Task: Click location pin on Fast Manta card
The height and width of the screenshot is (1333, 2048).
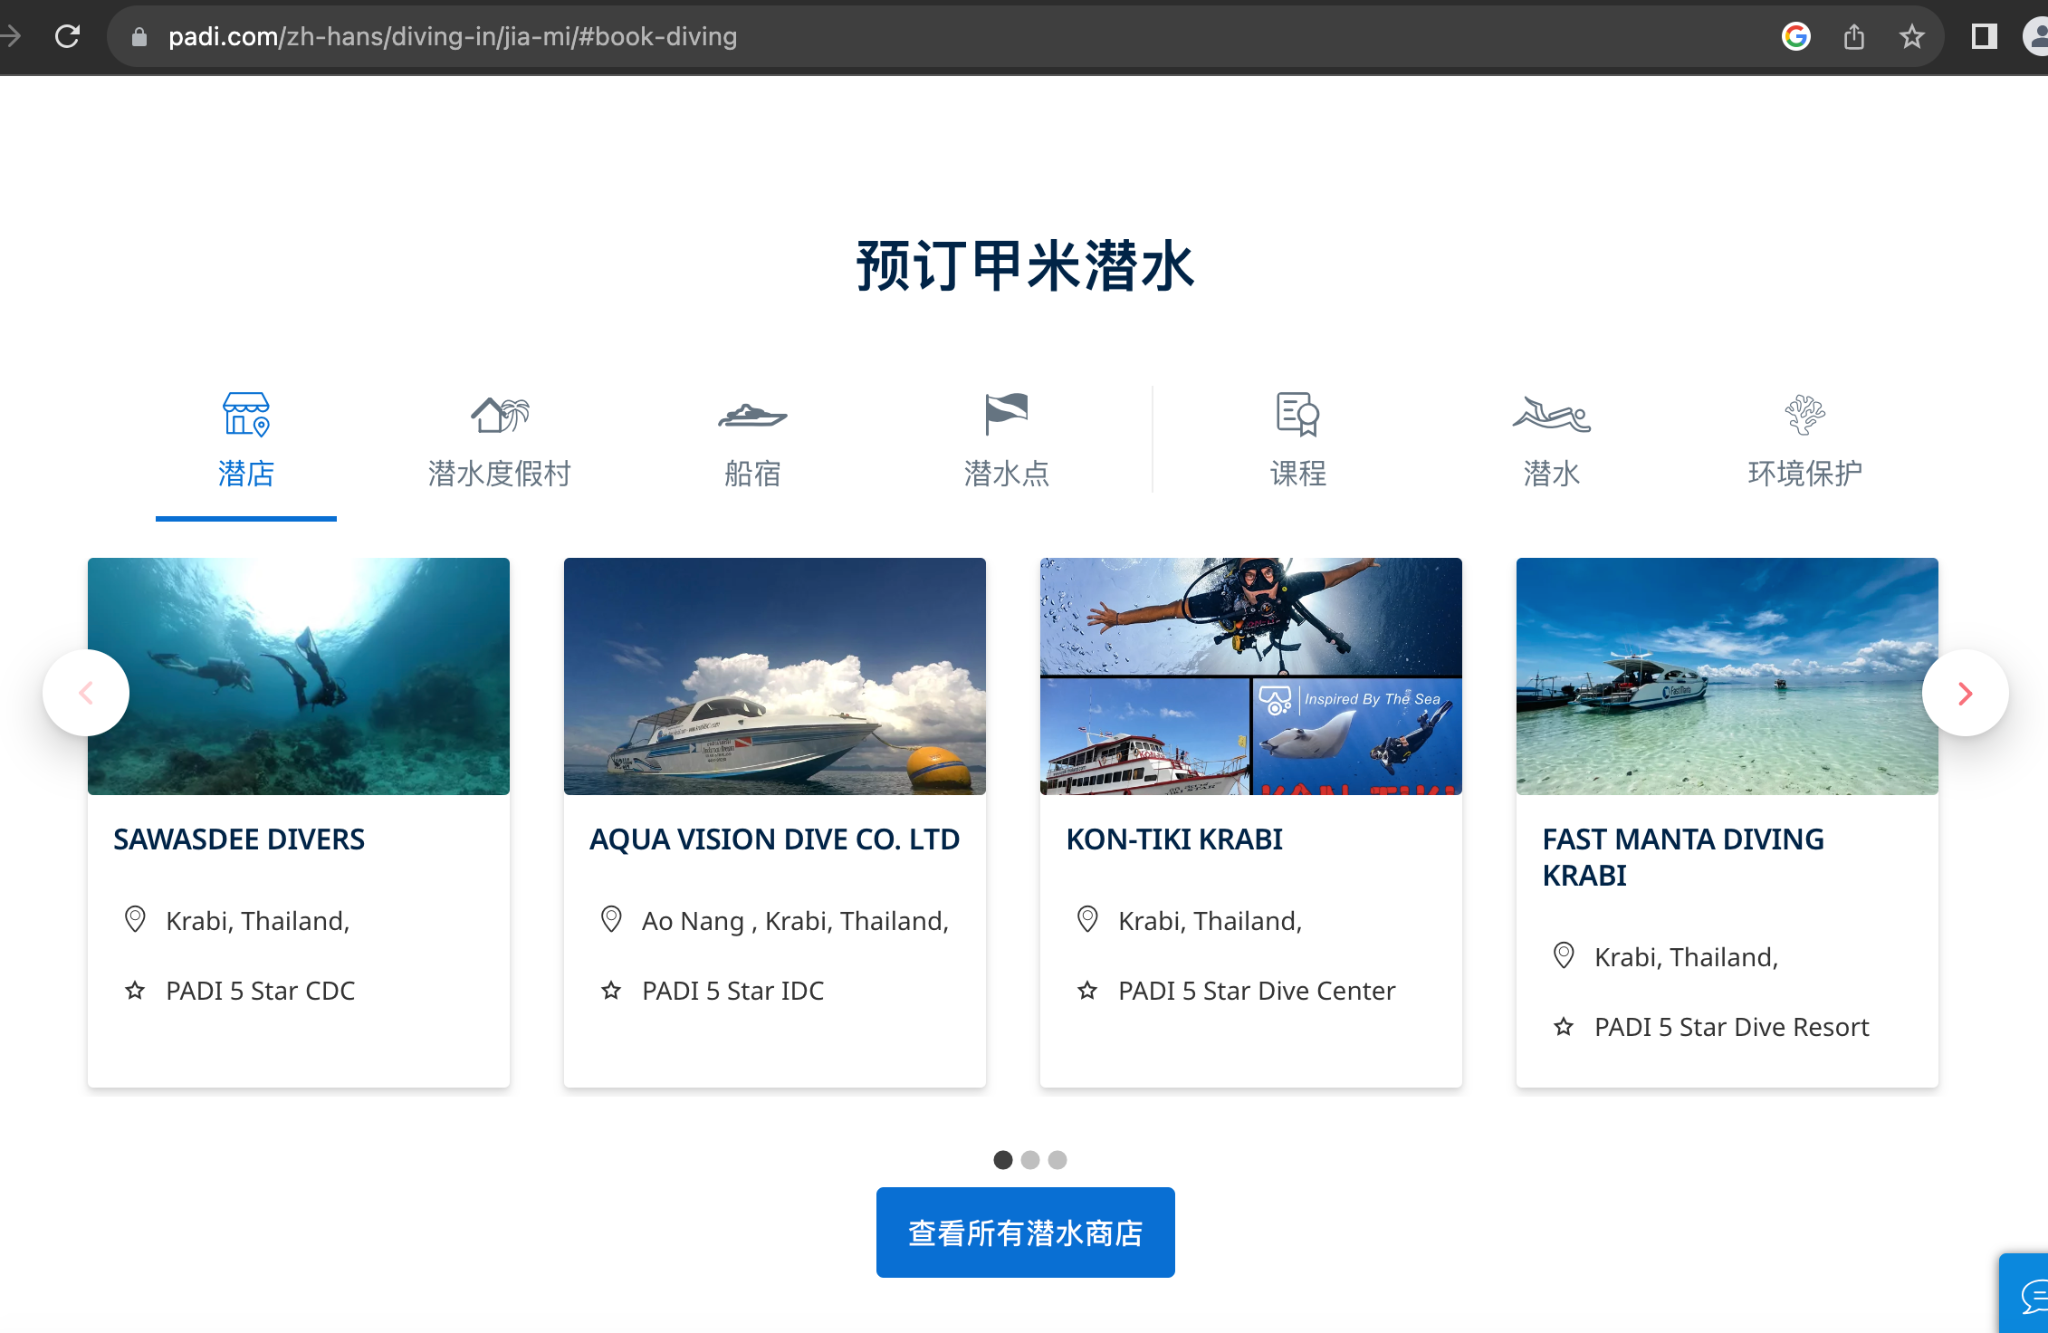Action: [1563, 955]
